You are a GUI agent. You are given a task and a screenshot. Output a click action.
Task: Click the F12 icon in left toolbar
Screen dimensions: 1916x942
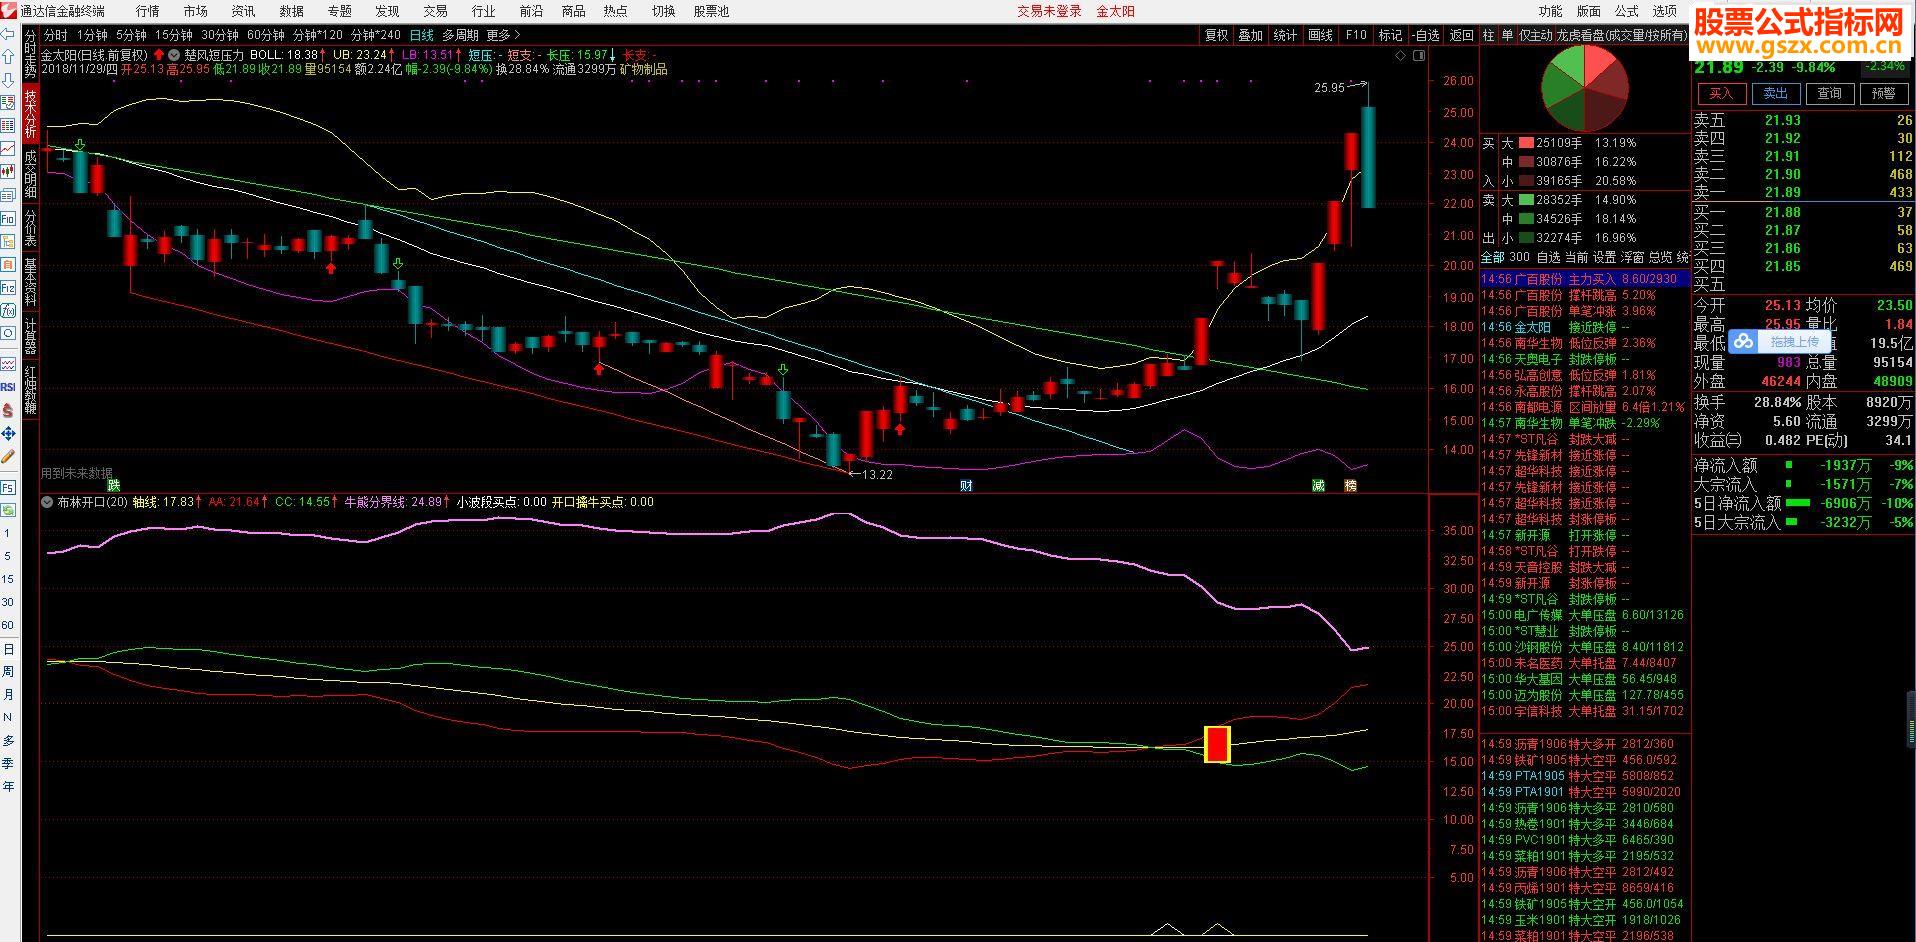[8, 287]
